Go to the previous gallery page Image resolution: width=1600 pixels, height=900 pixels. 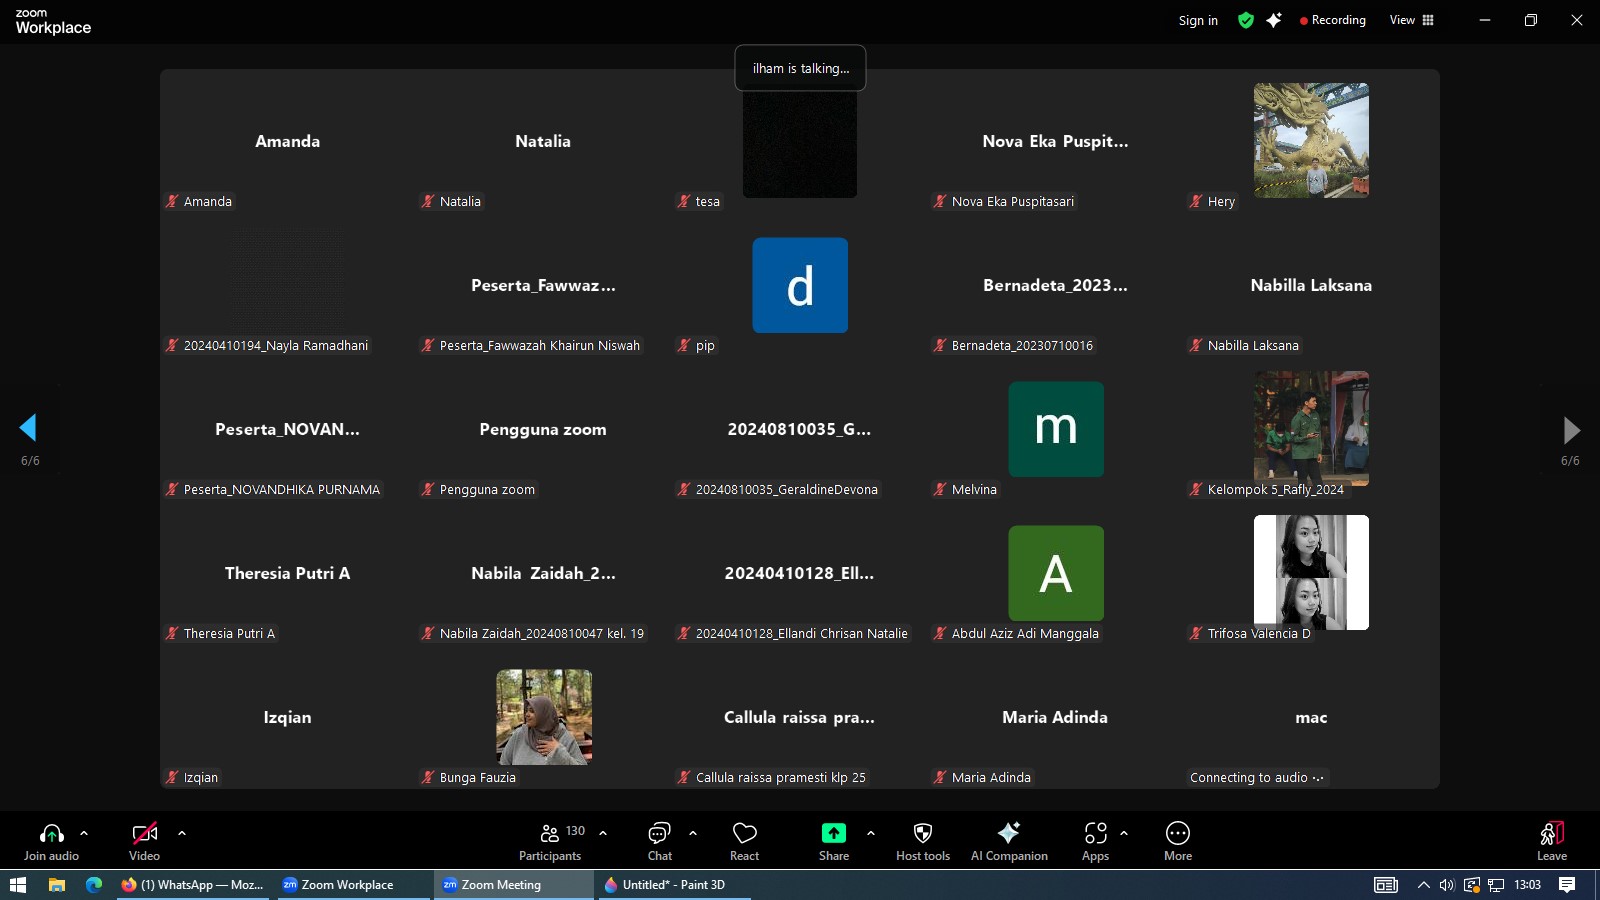point(29,428)
